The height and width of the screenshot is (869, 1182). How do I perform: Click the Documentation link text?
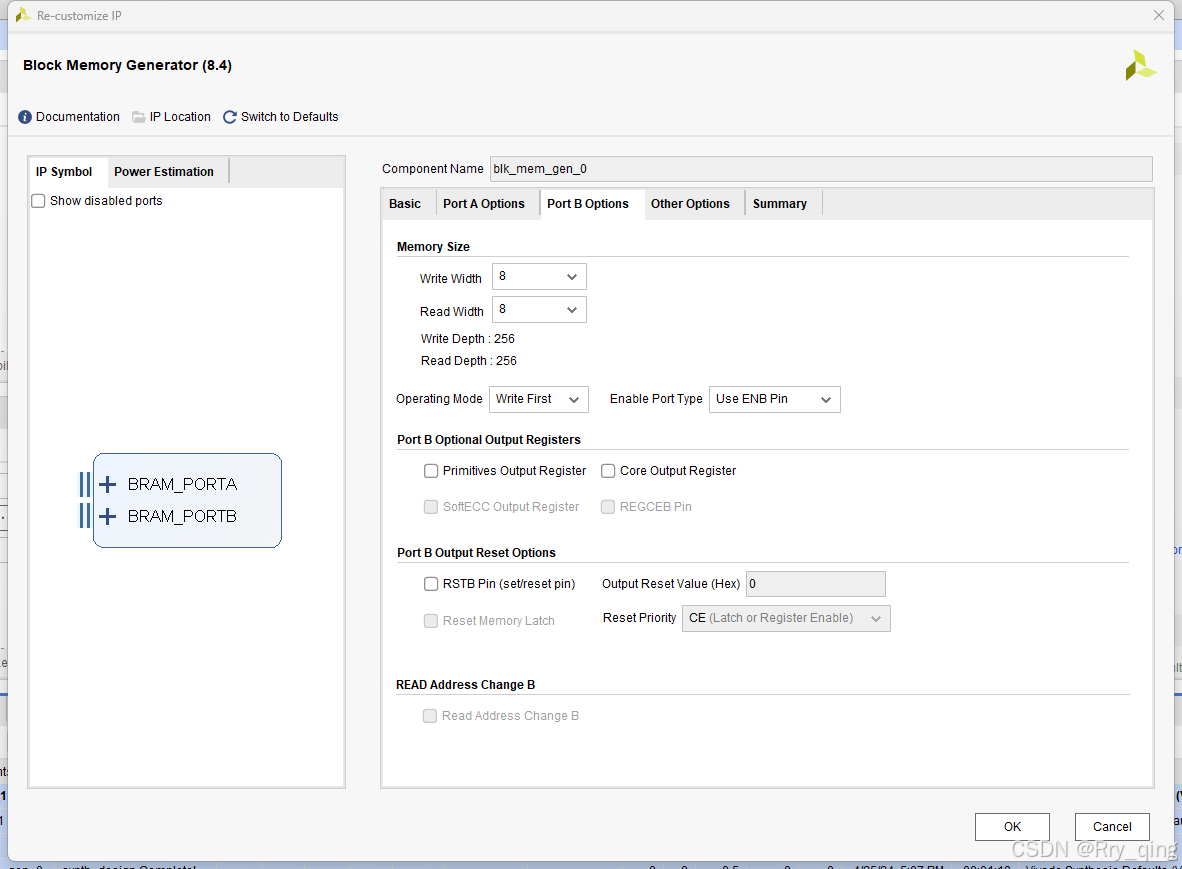coord(78,117)
